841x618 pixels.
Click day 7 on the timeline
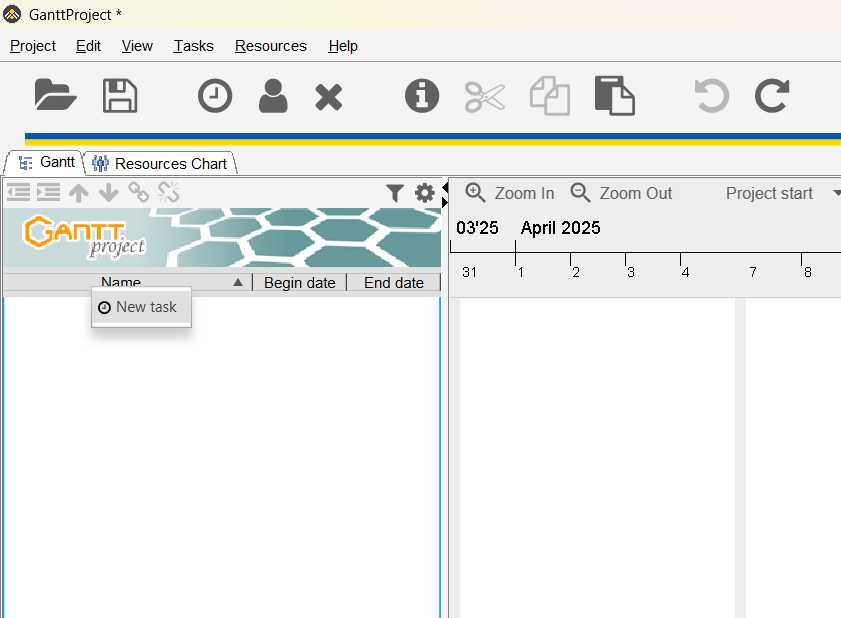pyautogui.click(x=753, y=273)
